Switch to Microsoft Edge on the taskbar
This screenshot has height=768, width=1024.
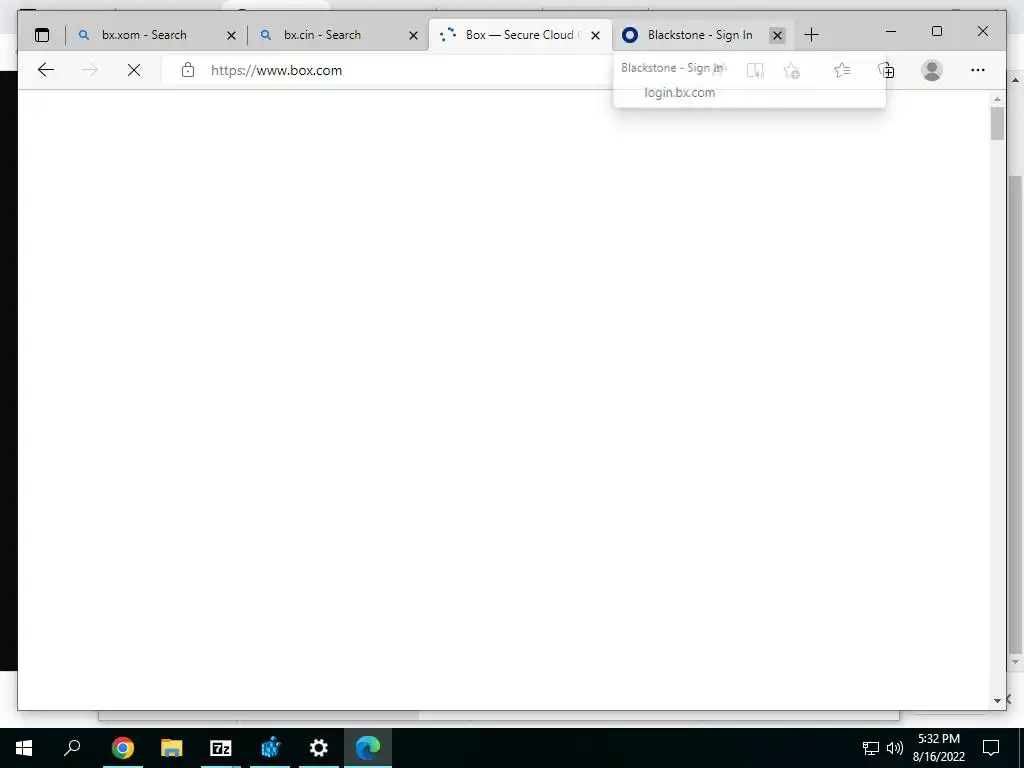click(x=368, y=748)
